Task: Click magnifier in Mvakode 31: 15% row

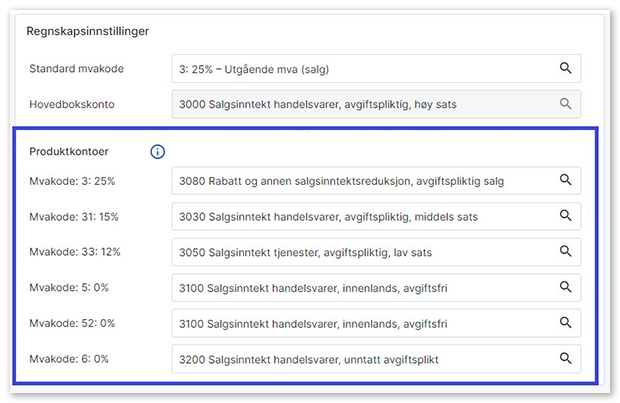Action: tap(565, 216)
